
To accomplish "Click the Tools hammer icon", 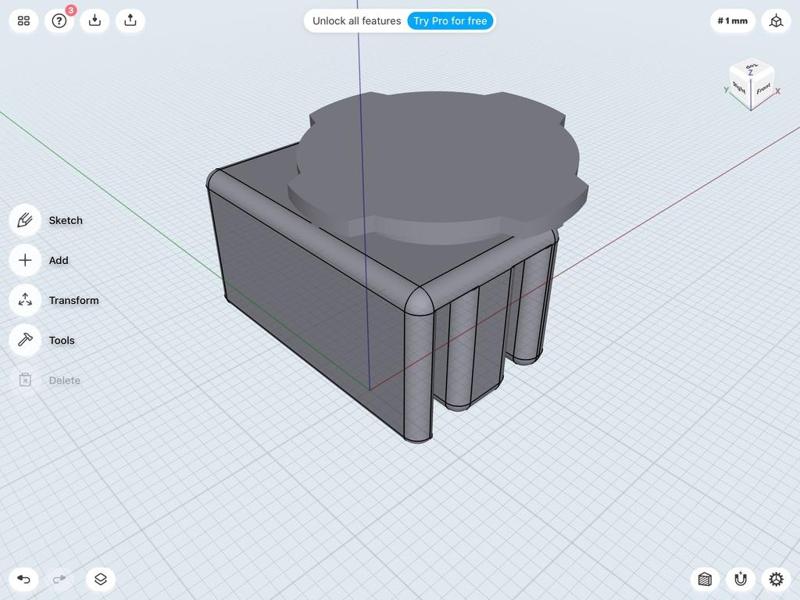I will point(25,340).
